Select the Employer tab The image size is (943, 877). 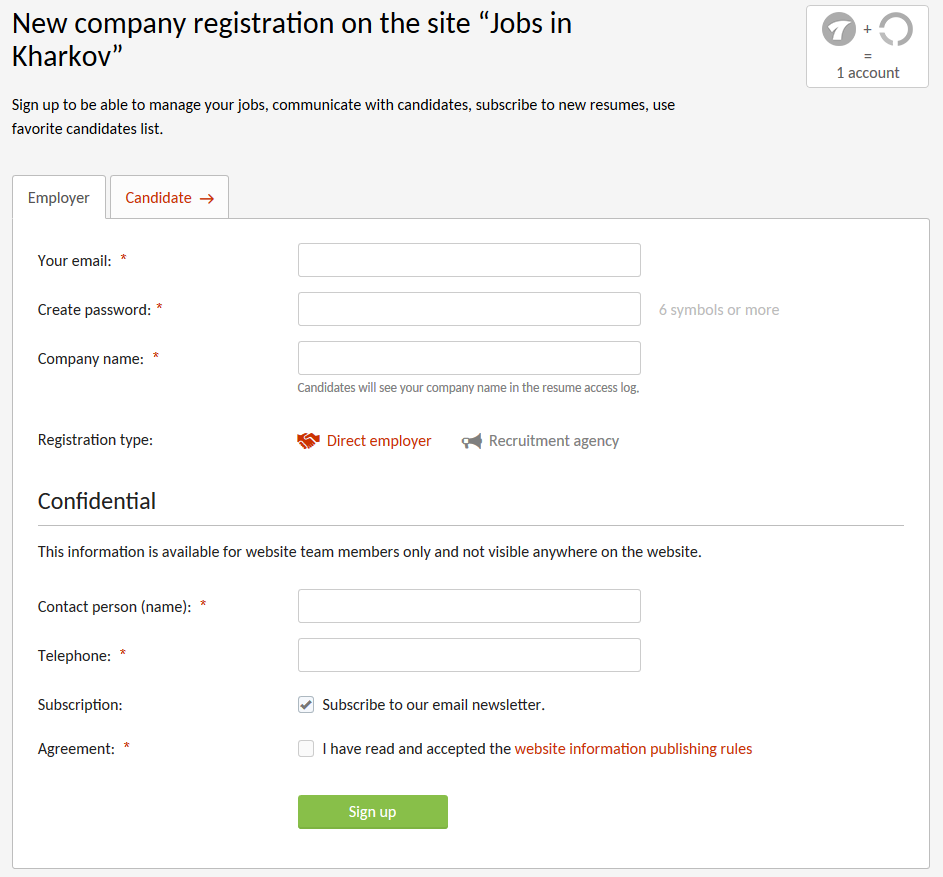(x=59, y=198)
